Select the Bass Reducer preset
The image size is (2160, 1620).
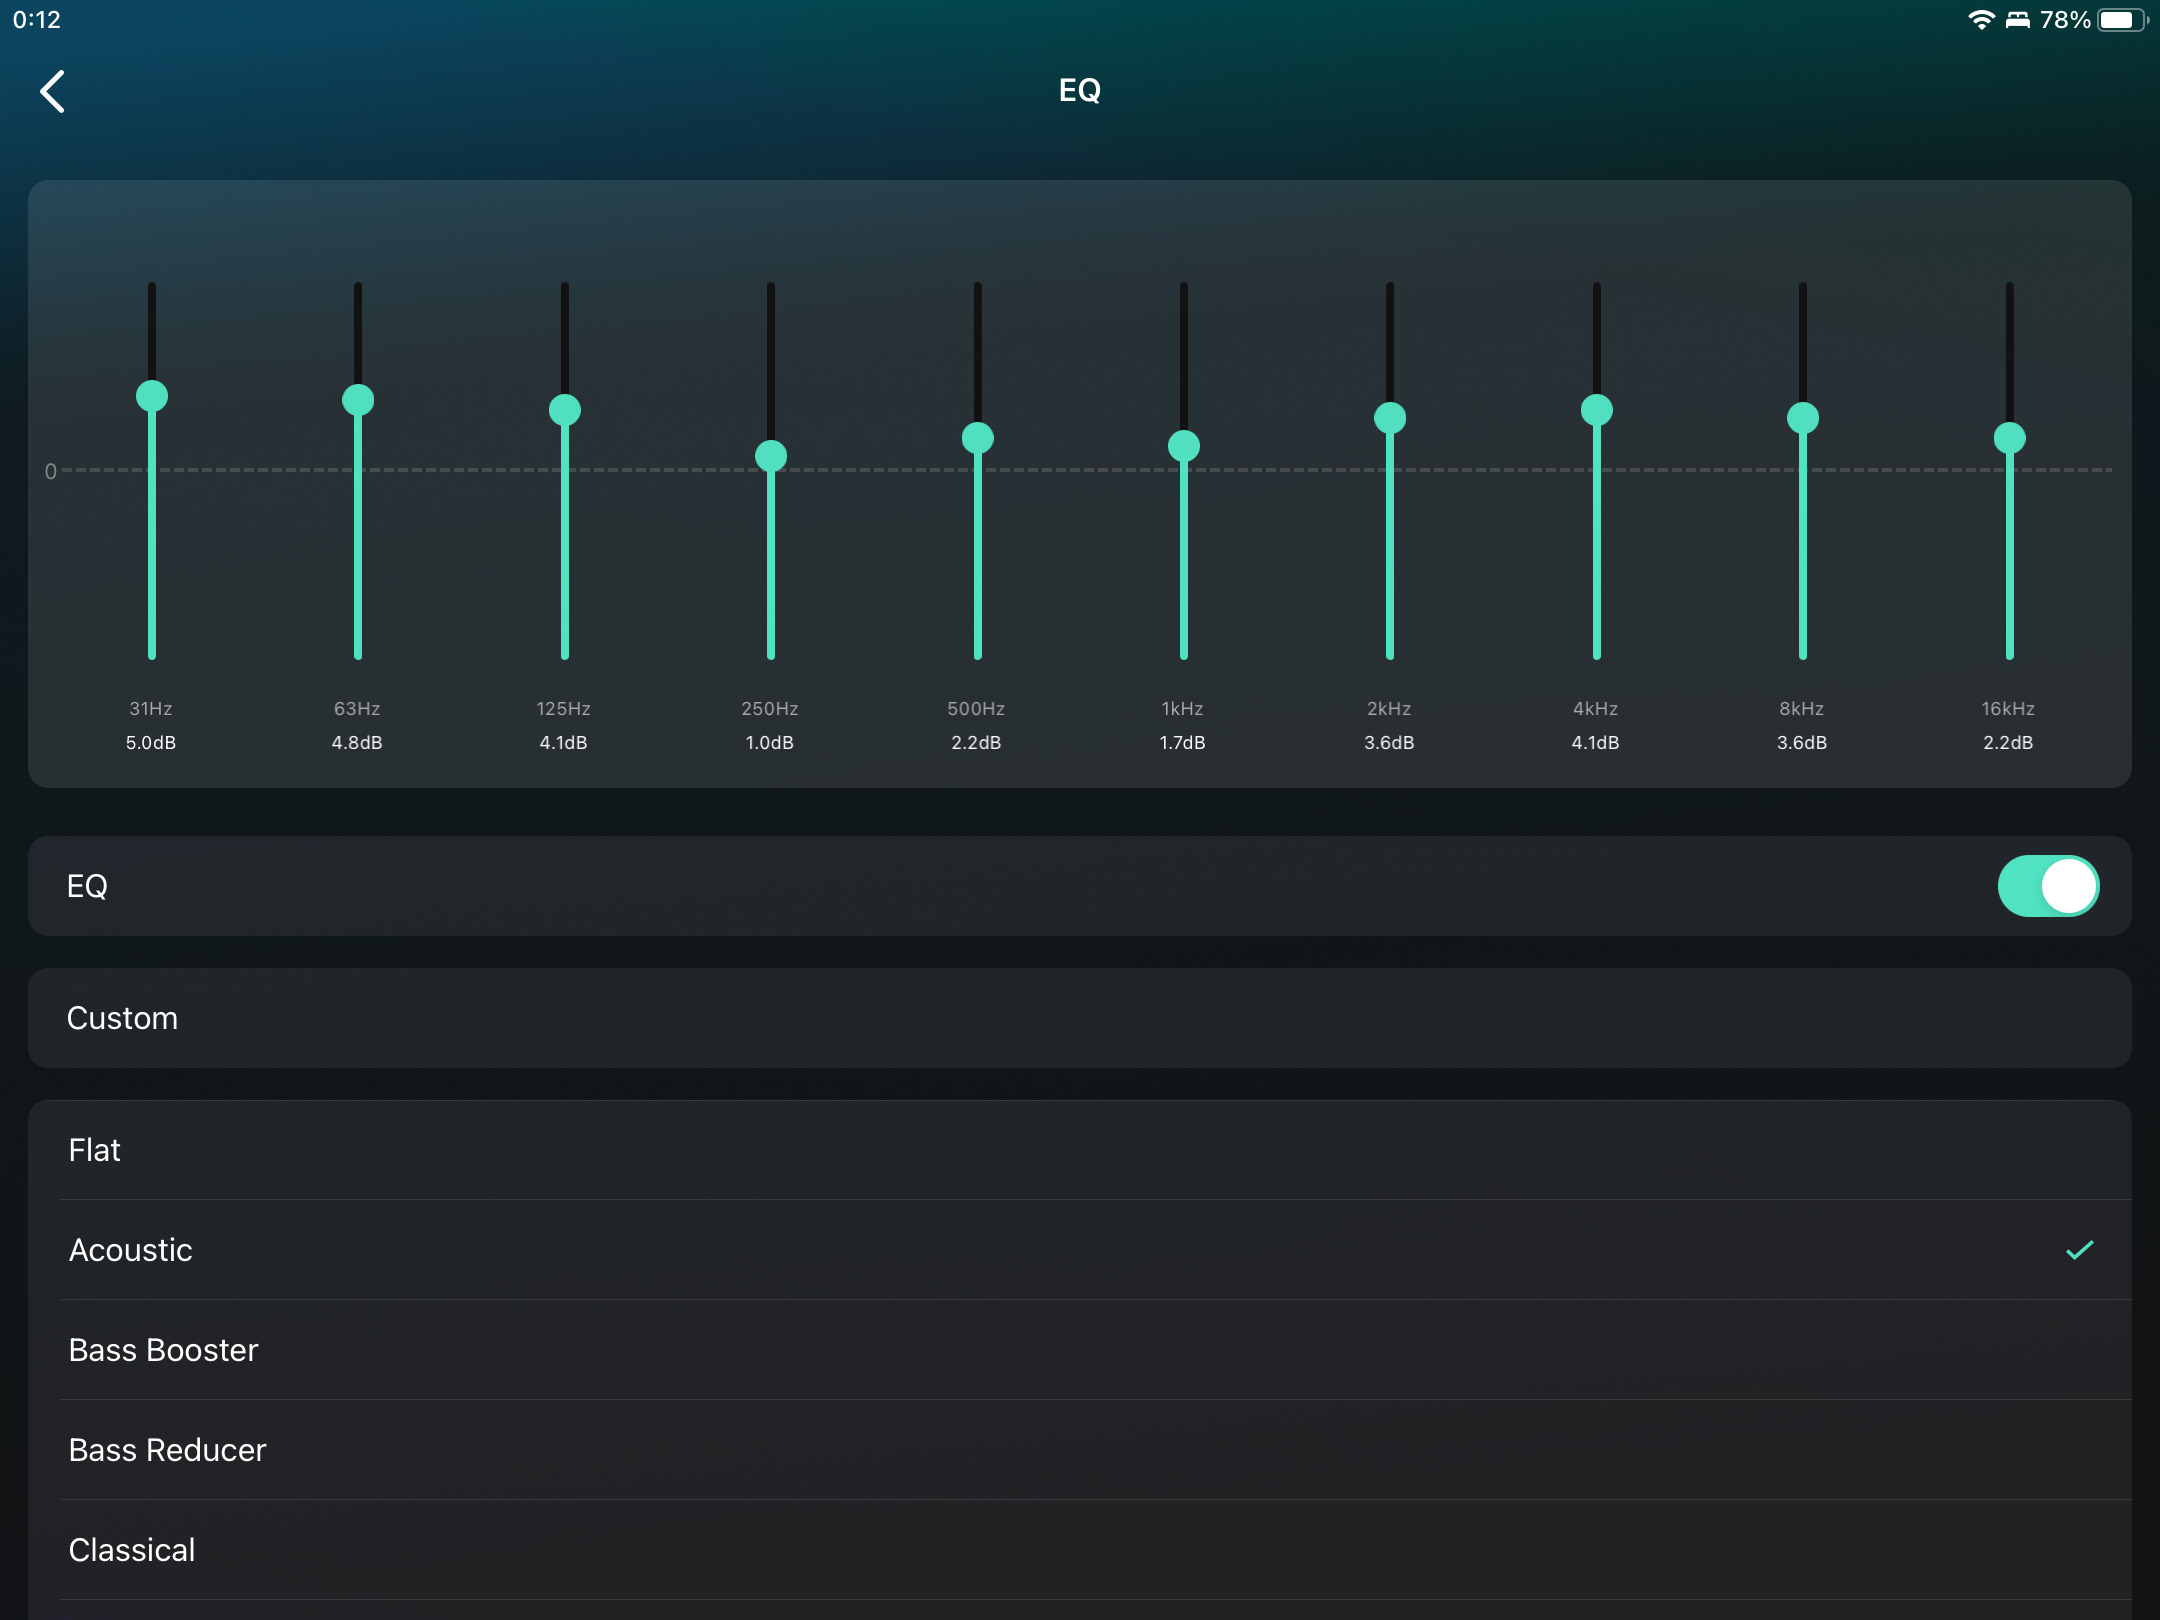click(167, 1450)
